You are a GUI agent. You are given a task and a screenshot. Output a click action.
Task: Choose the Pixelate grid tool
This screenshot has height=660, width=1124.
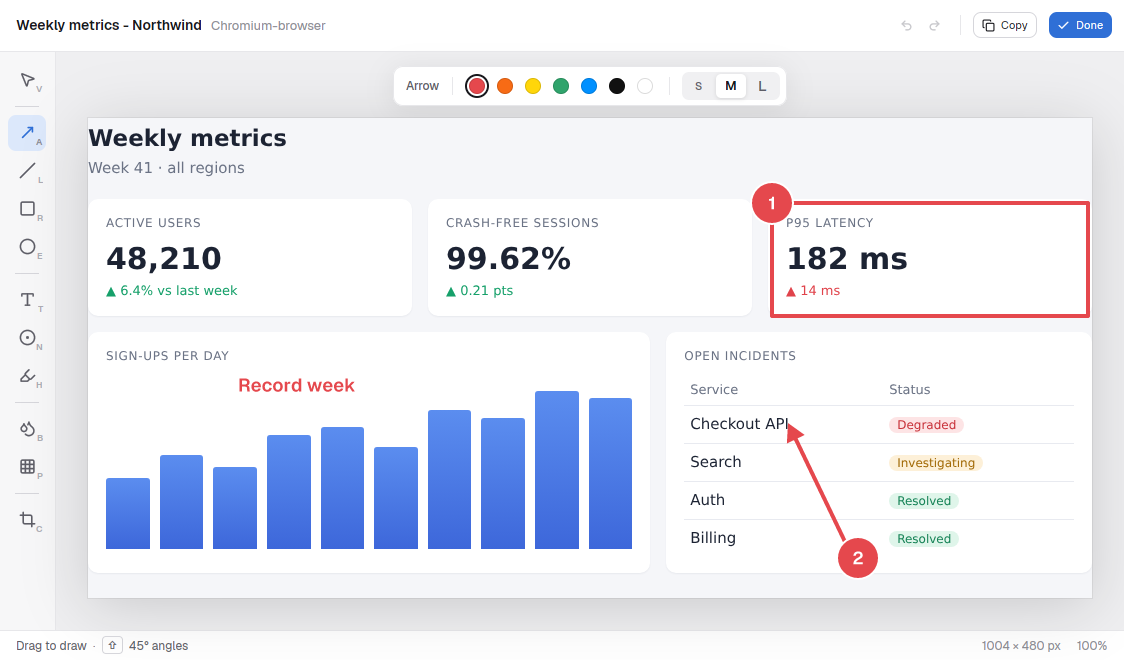[x=27, y=467]
